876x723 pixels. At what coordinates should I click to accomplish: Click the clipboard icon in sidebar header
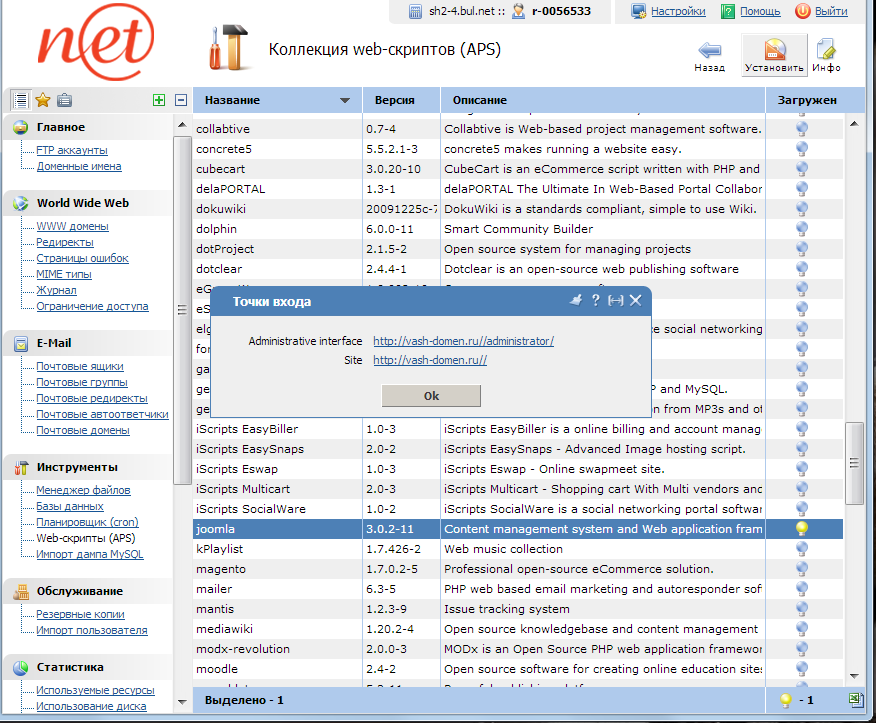pyautogui.click(x=64, y=100)
